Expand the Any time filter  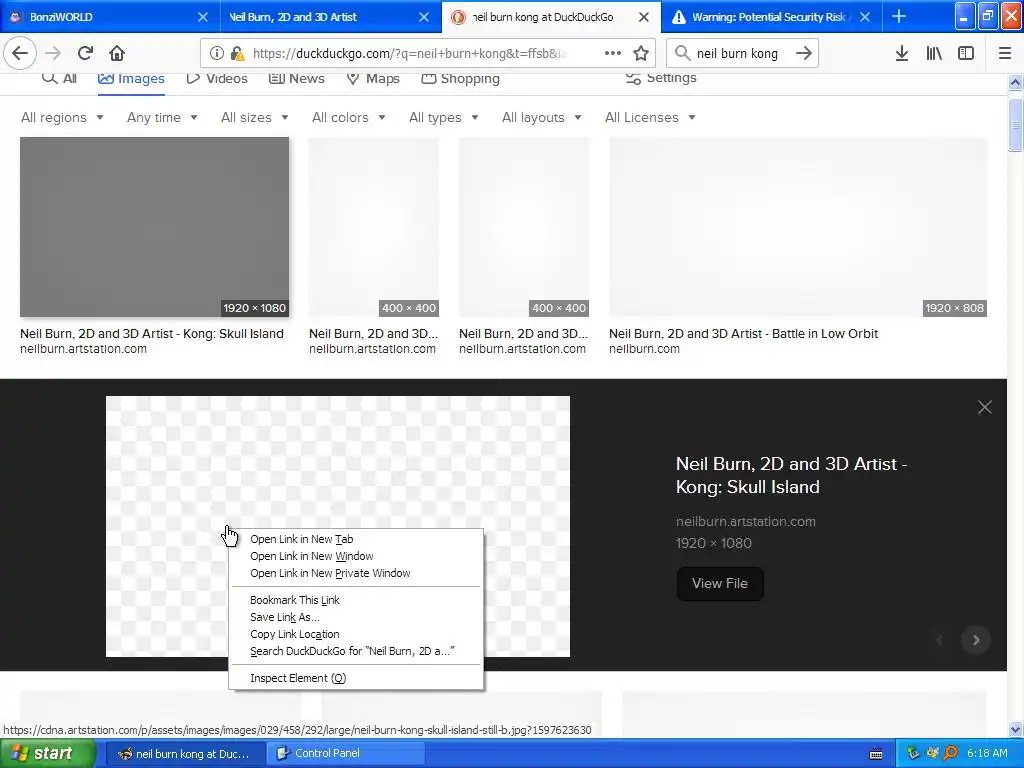[162, 118]
